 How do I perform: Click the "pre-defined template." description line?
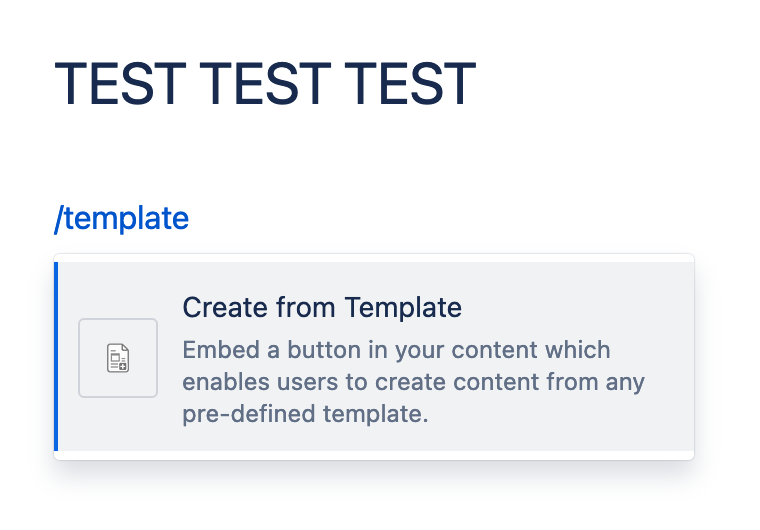click(305, 414)
